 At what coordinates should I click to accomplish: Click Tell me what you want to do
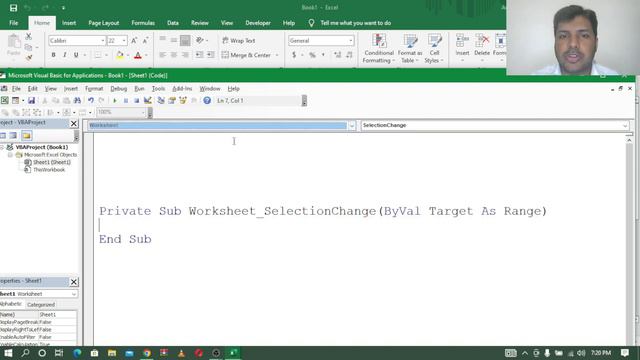[x=356, y=23]
